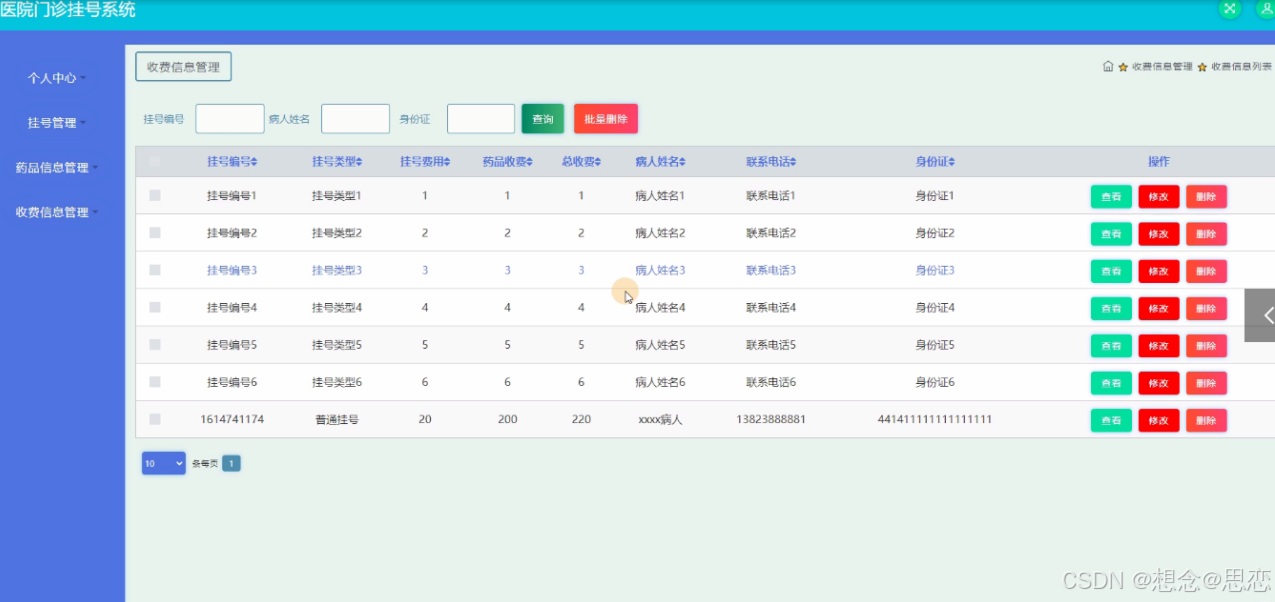Focus the 病人姓名 search input field
The width and height of the screenshot is (1275, 602).
(355, 119)
